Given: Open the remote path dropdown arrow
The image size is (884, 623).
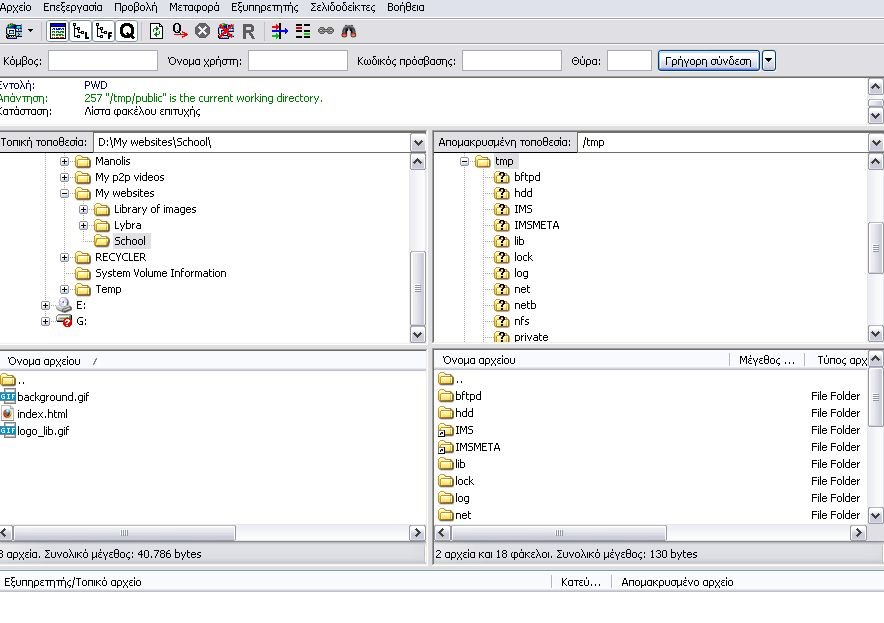Looking at the screenshot, I should pyautogui.click(x=876, y=143).
